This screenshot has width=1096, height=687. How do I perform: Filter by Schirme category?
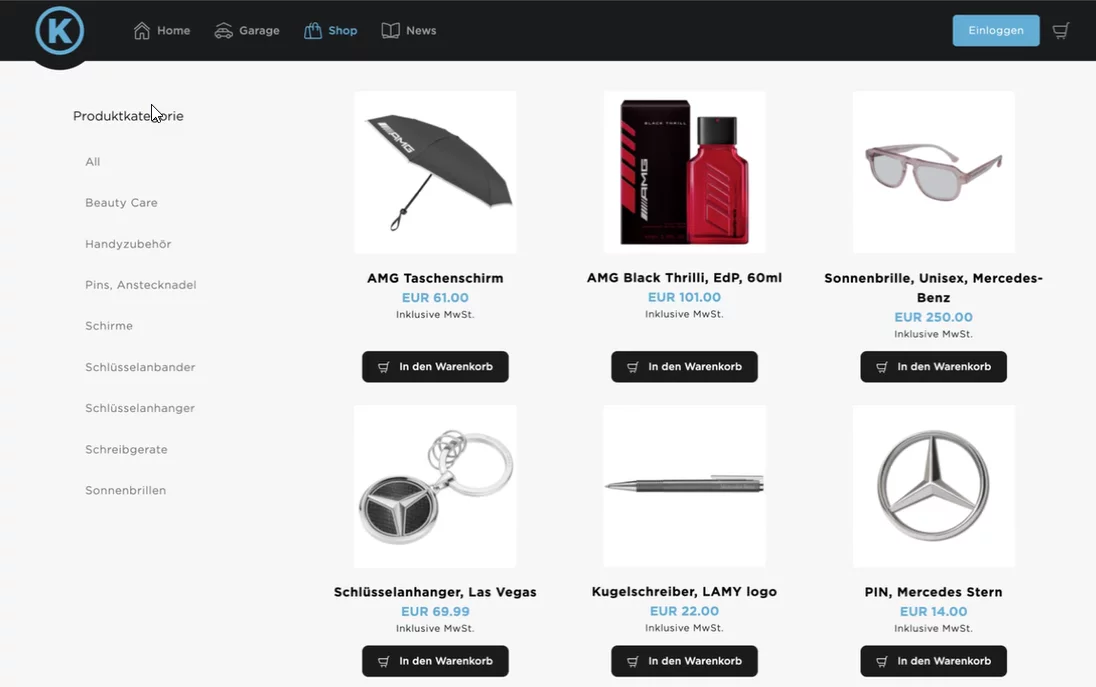(x=109, y=326)
